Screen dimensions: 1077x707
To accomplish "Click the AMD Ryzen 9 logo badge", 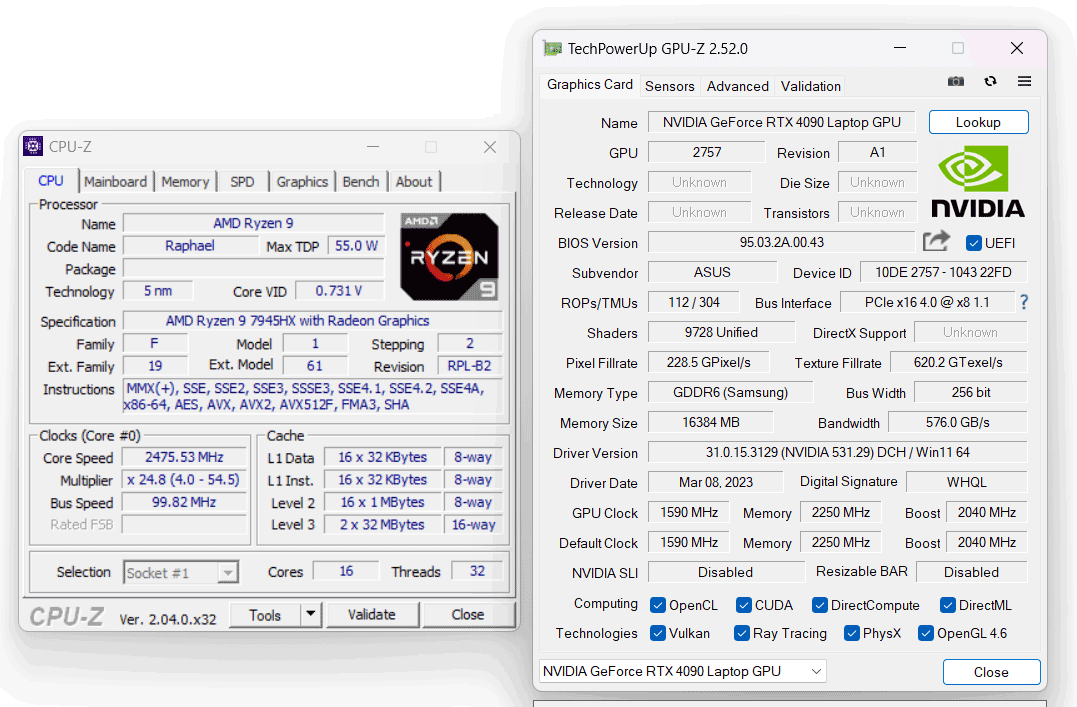I will click(x=449, y=257).
